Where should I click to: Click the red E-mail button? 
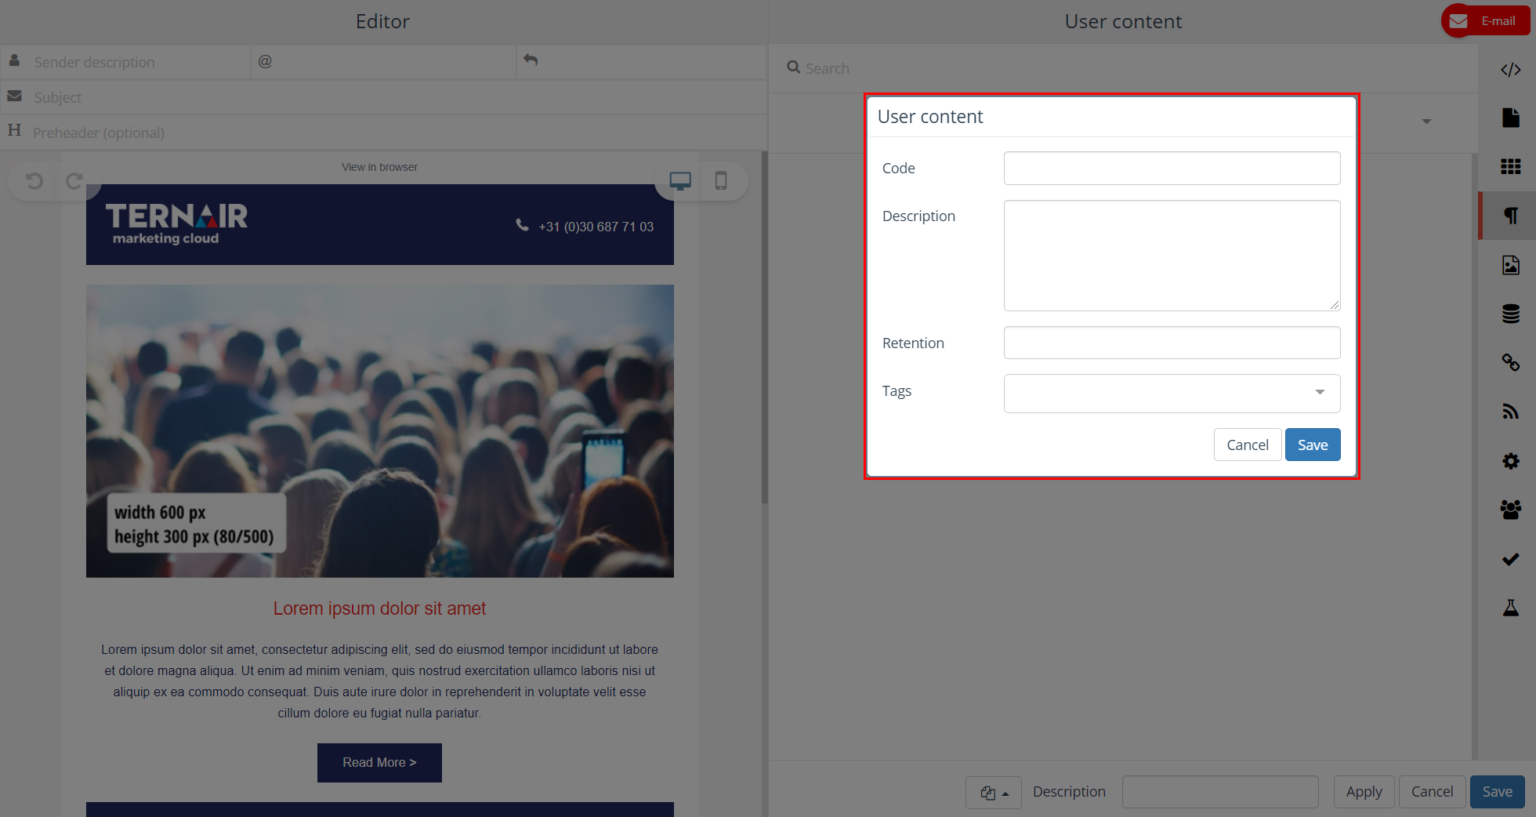click(x=1485, y=21)
